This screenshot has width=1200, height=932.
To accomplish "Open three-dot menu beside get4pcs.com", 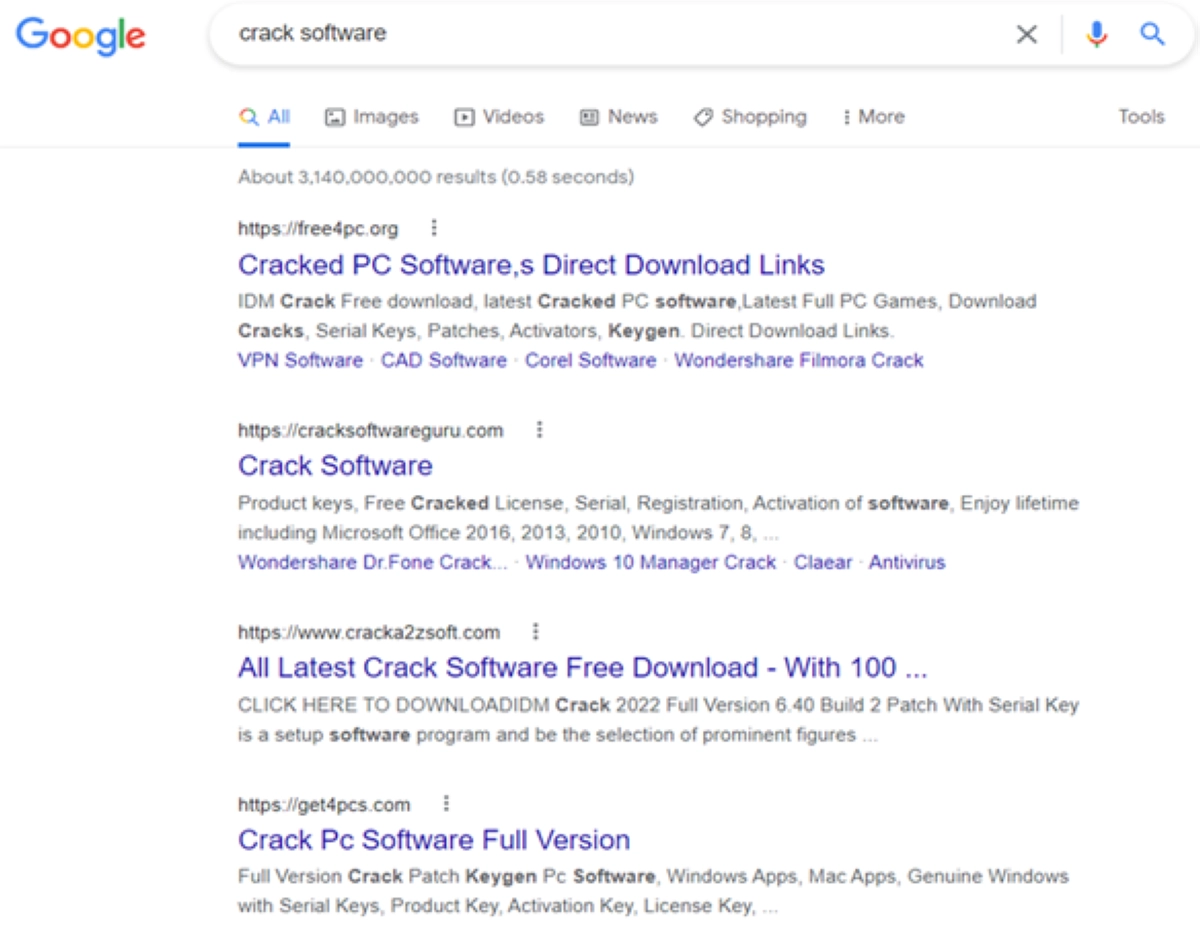I will pyautogui.click(x=446, y=804).
